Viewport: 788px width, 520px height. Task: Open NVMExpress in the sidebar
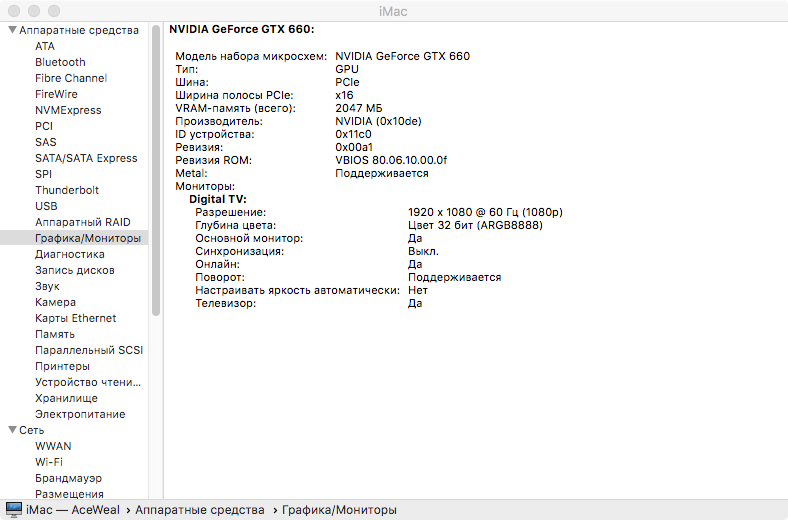68,111
